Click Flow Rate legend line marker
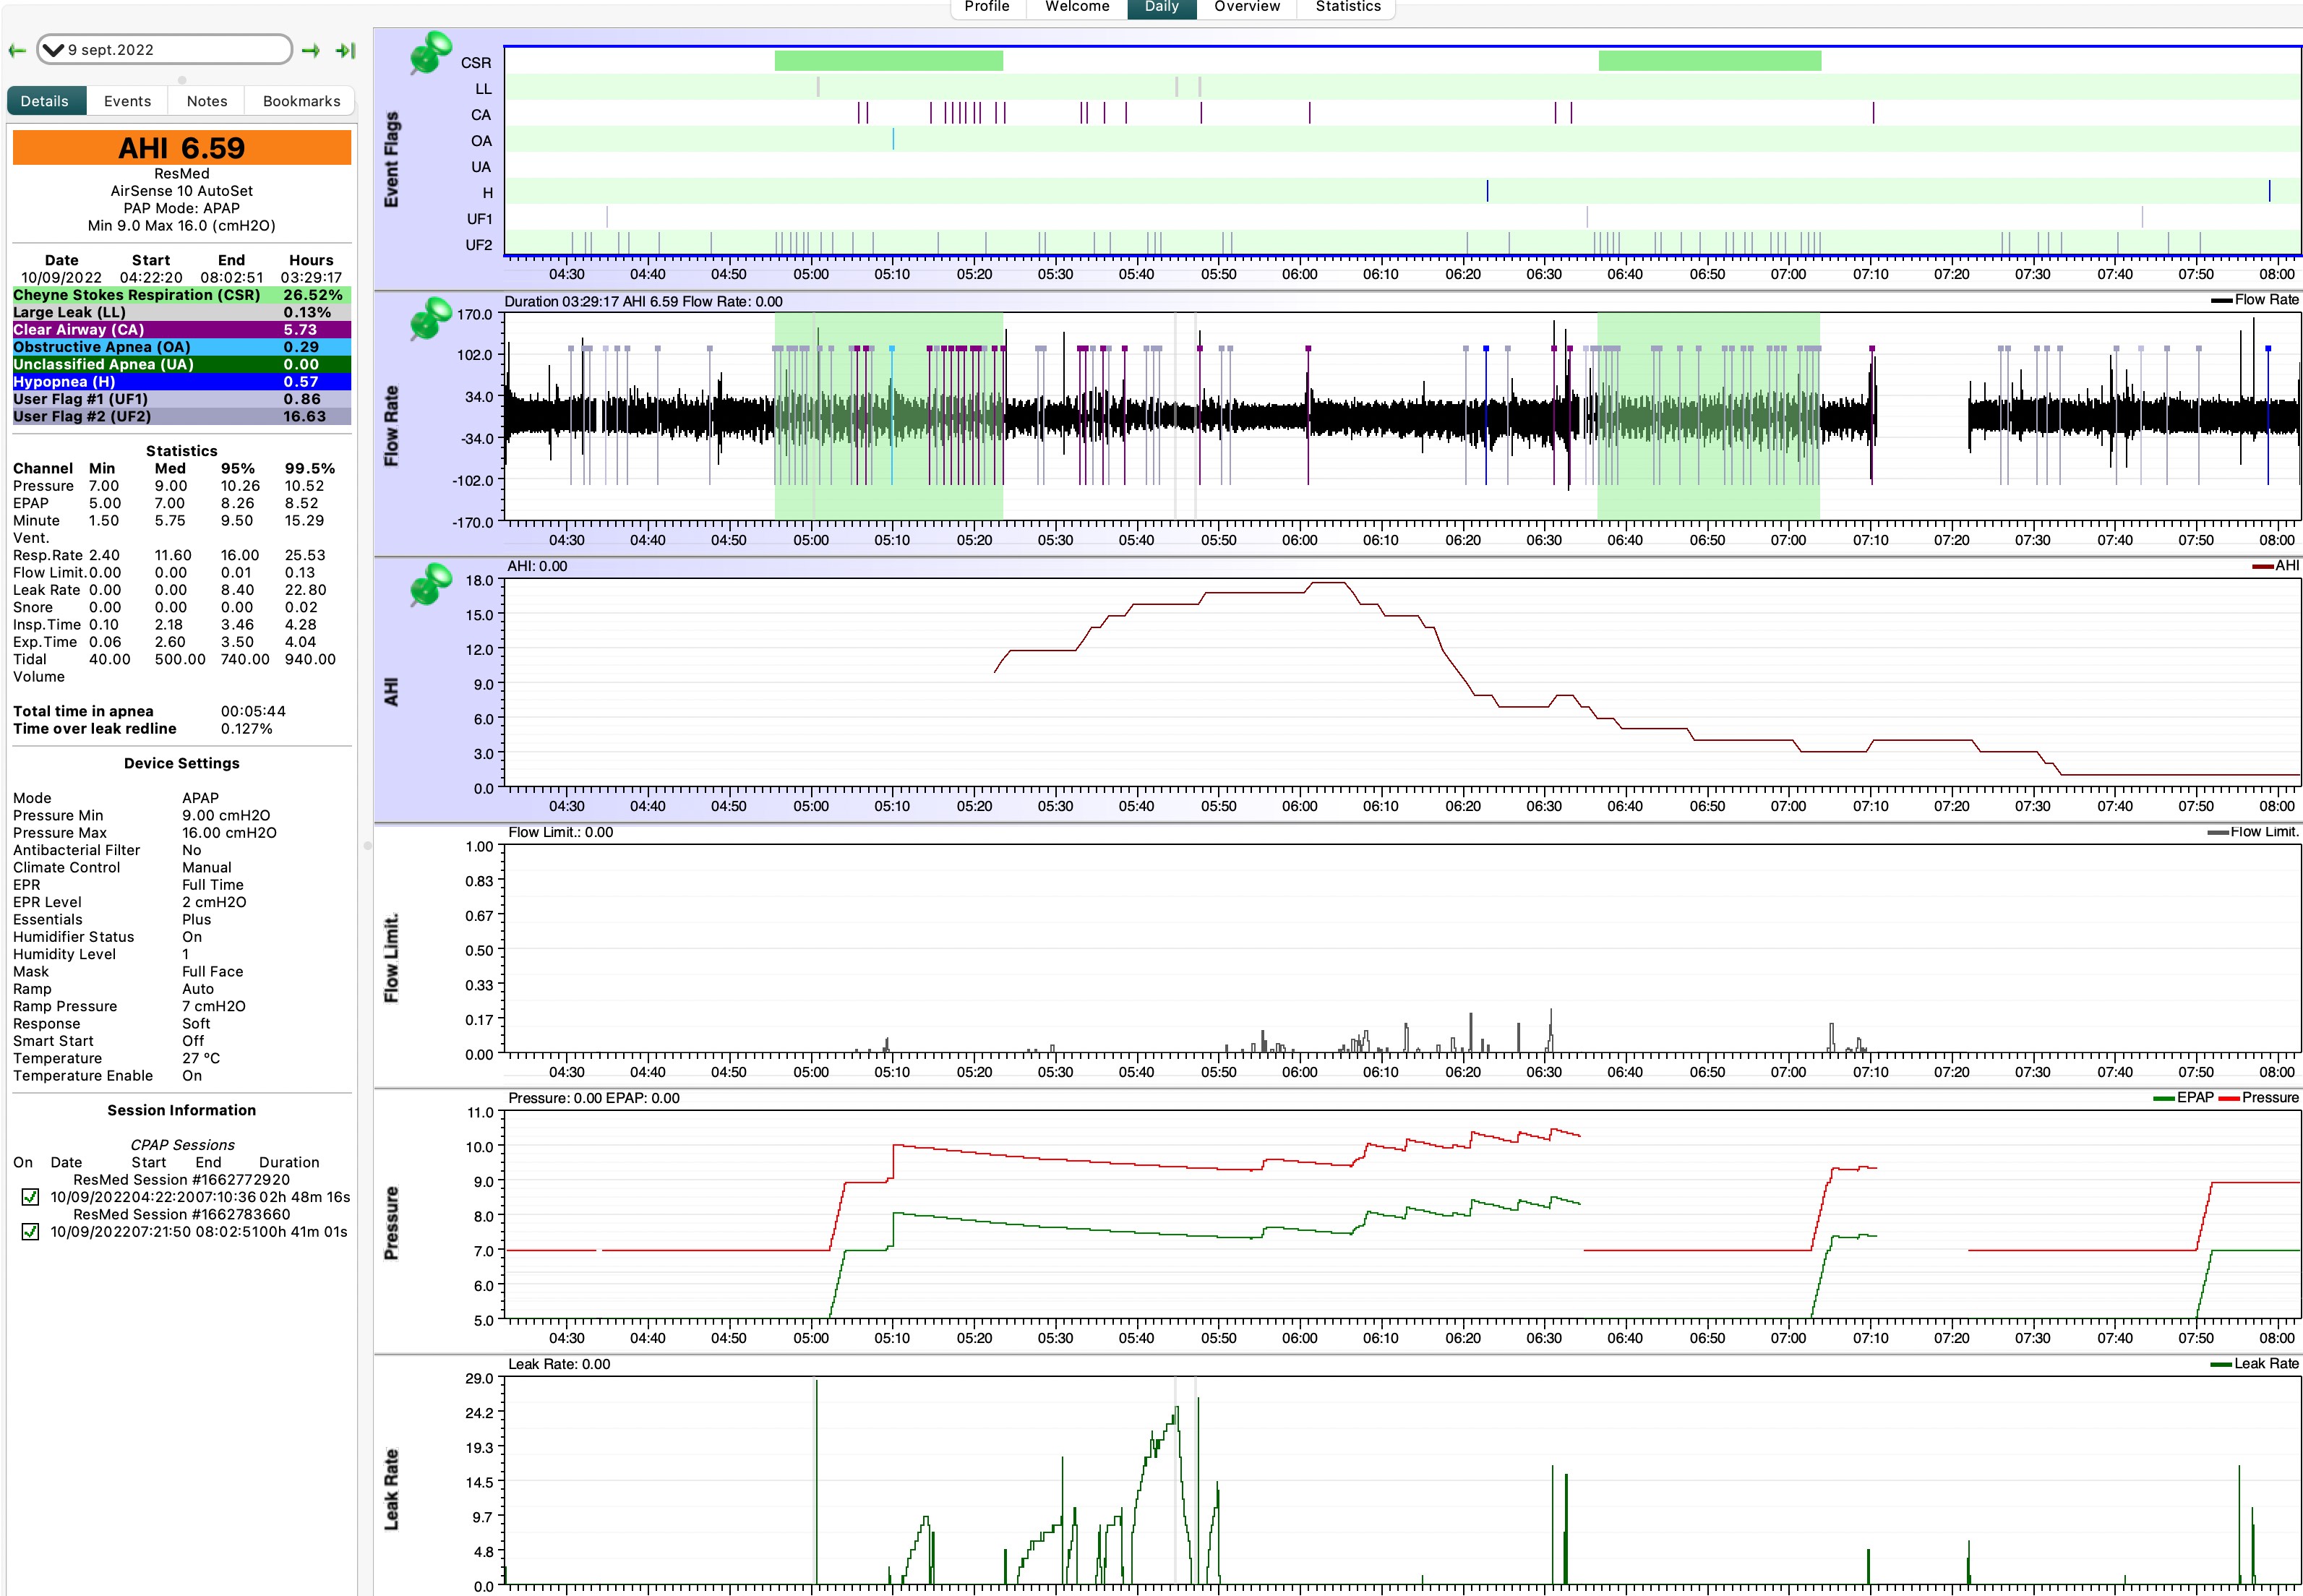 2221,300
